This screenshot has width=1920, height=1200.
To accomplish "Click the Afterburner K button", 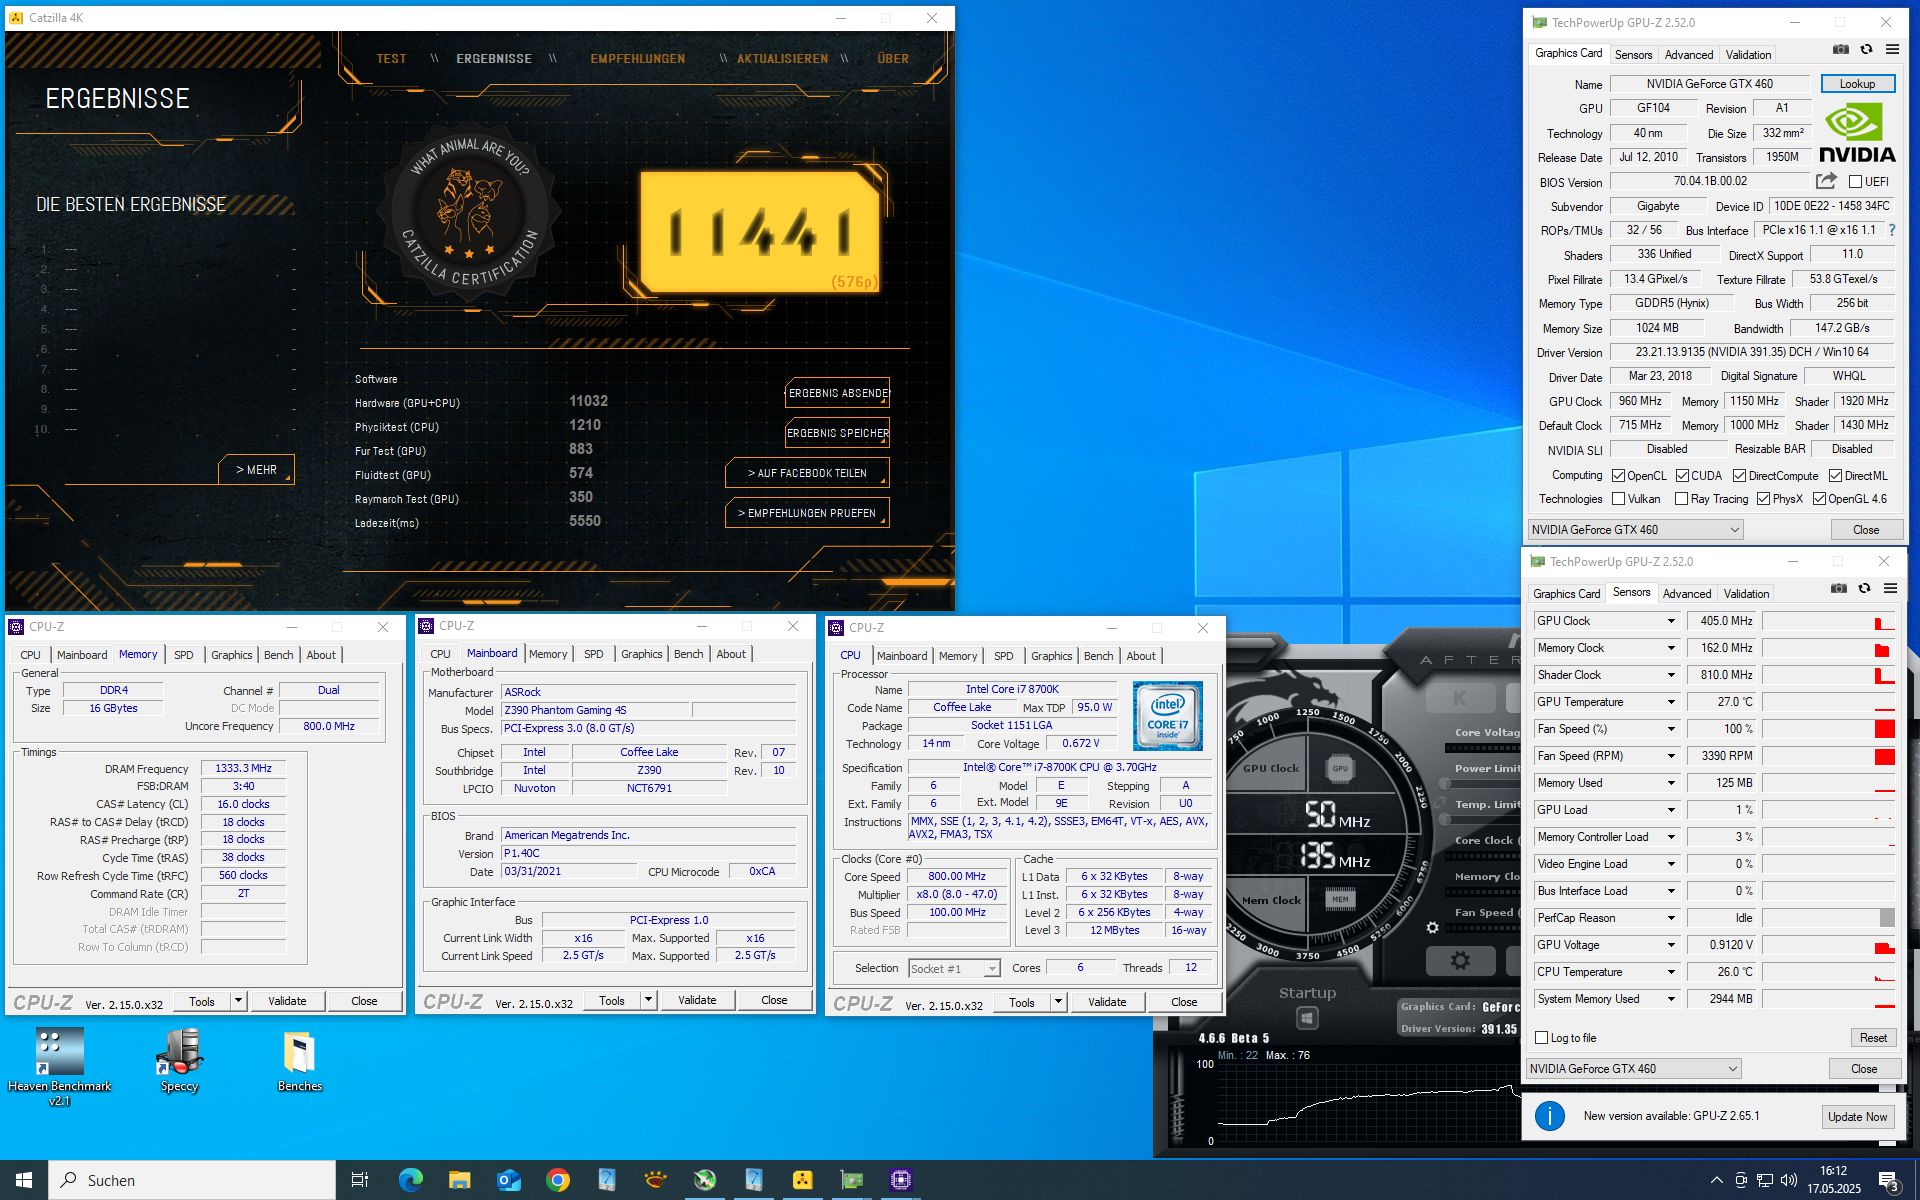I will click(x=1460, y=698).
